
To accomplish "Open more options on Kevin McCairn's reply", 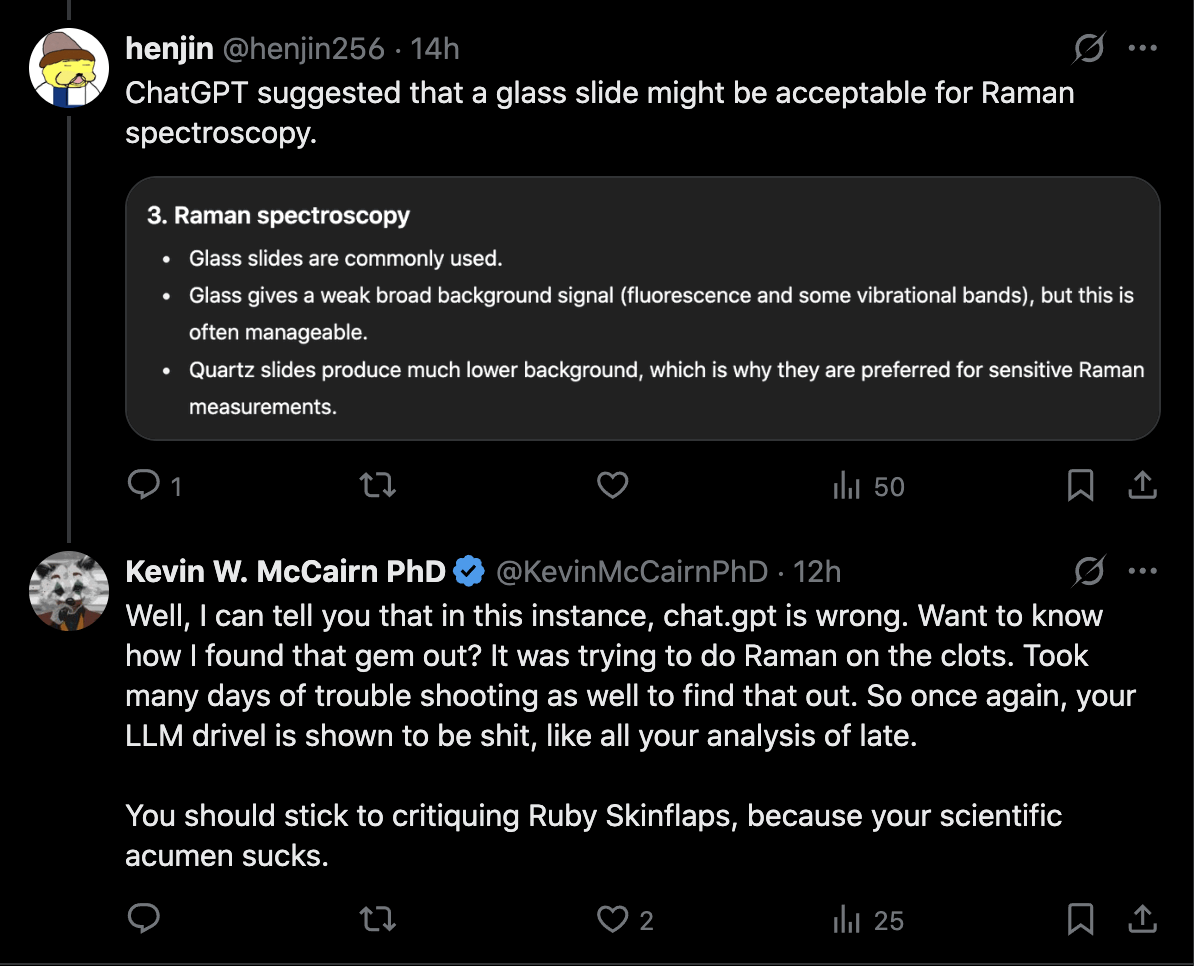I will 1143,572.
